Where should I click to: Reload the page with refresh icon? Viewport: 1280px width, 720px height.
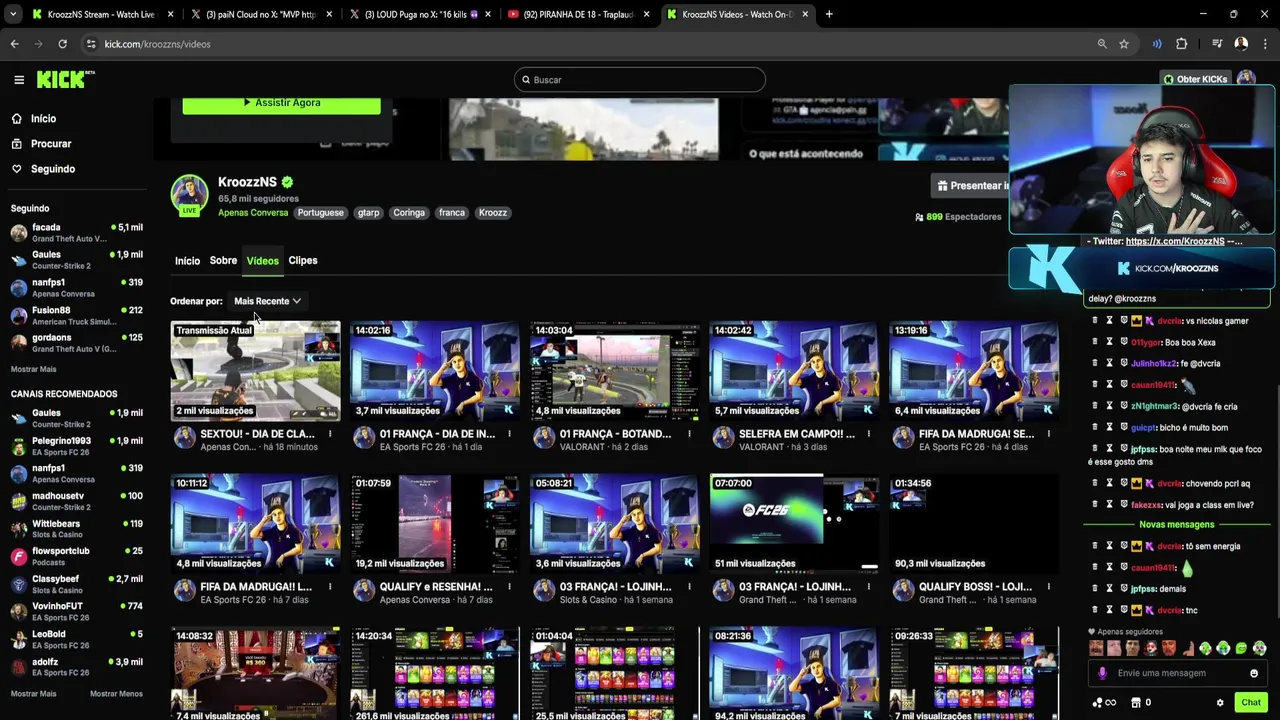click(62, 44)
